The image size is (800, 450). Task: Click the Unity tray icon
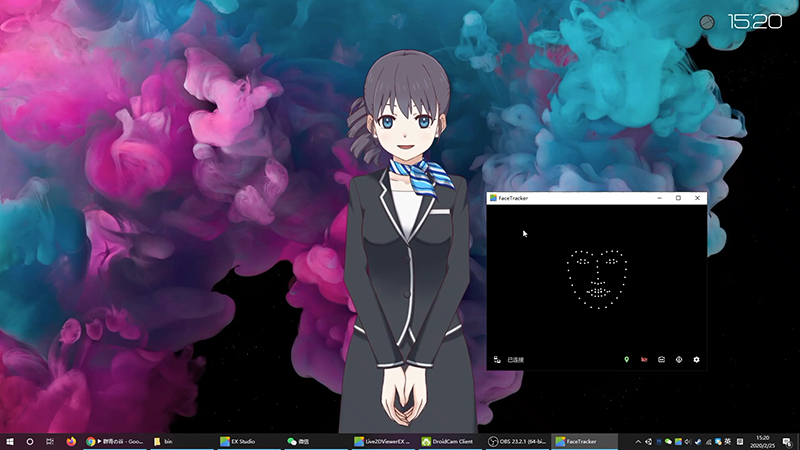point(648,442)
